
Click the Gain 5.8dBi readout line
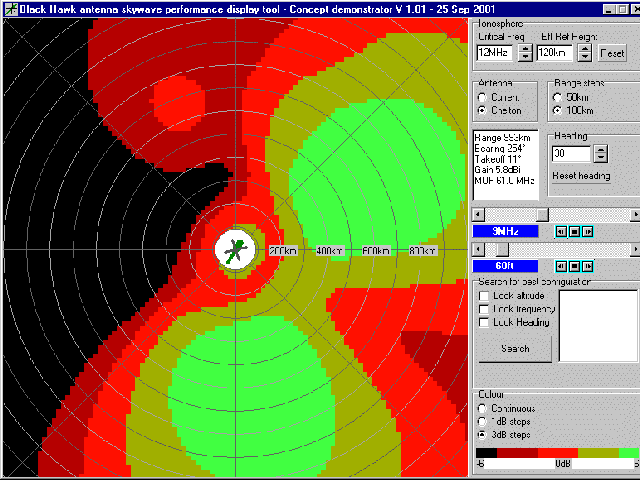pyautogui.click(x=497, y=170)
